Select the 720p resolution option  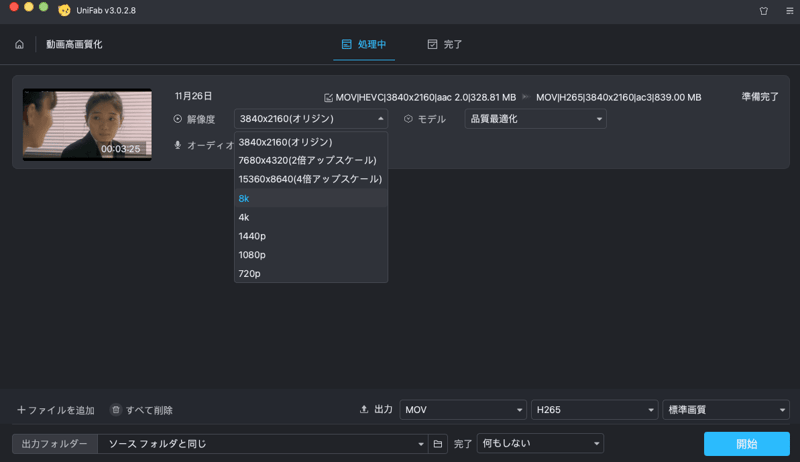(x=311, y=274)
